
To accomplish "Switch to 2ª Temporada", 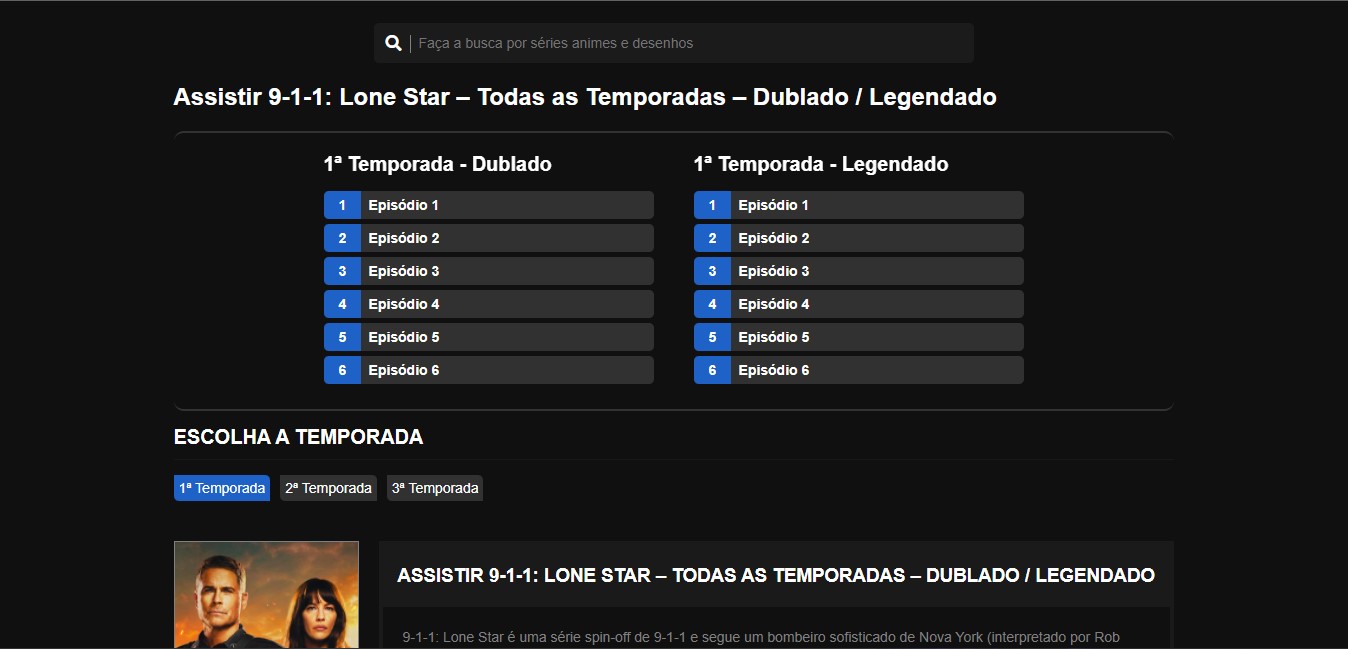I will tap(328, 488).
